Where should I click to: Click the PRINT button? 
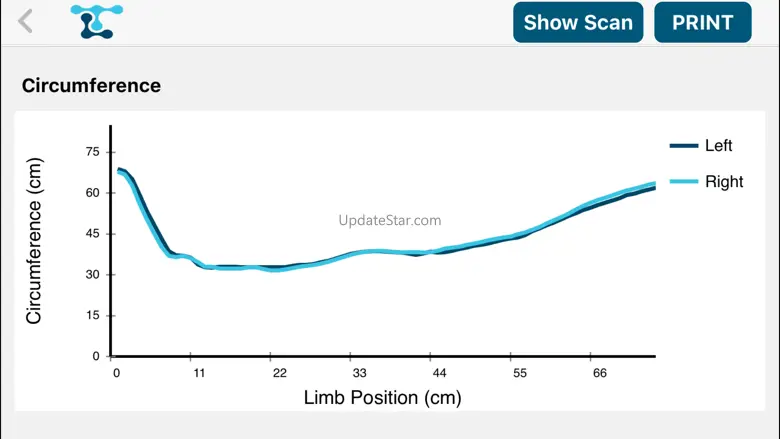click(702, 22)
